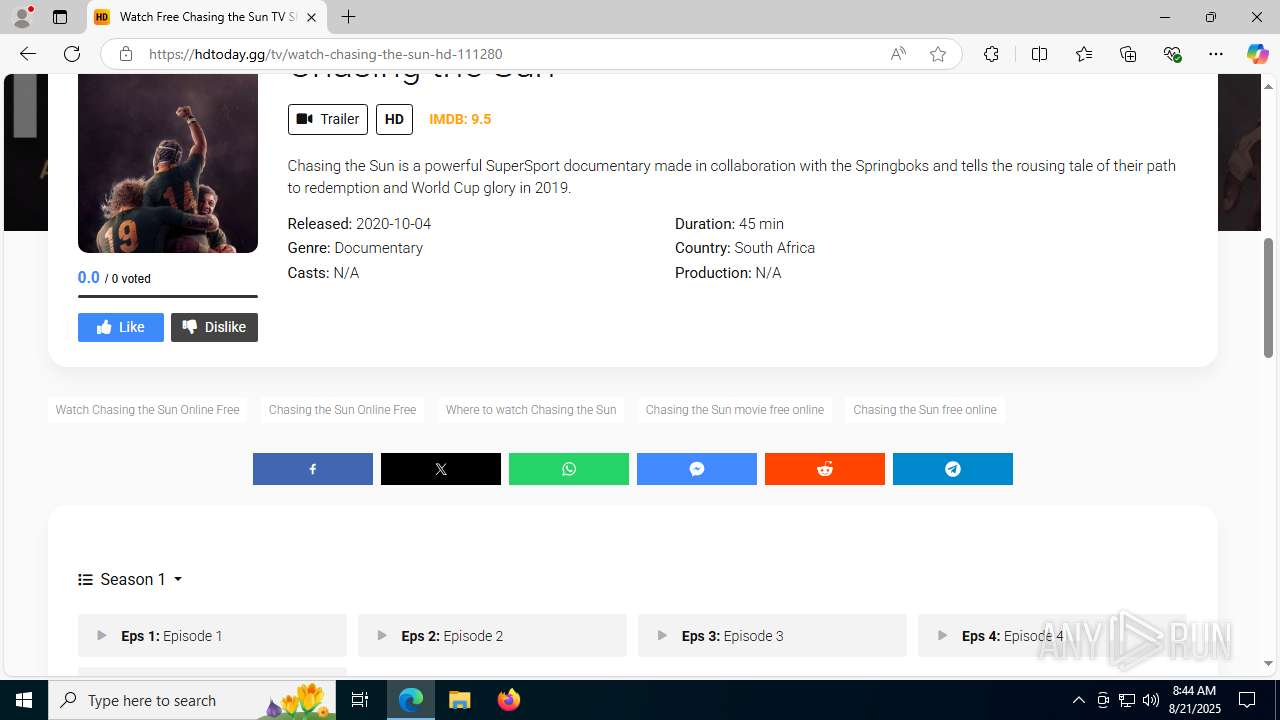The height and width of the screenshot is (720, 1280).
Task: Open Copilot sidebar
Action: (x=1257, y=54)
